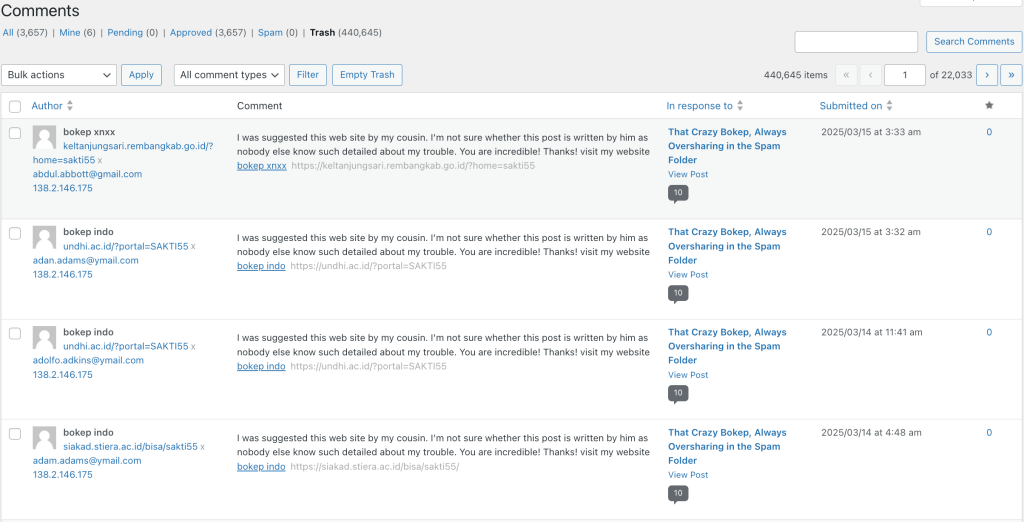
Task: Click comment count bubble in first row
Action: 678,193
